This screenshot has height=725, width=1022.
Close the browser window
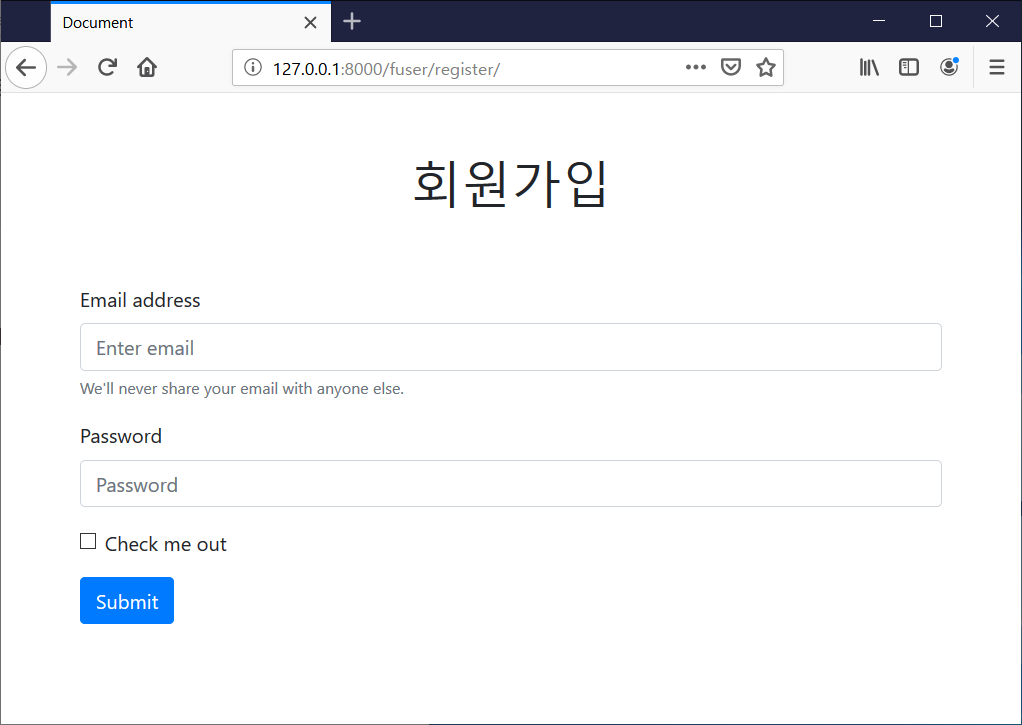(x=992, y=21)
